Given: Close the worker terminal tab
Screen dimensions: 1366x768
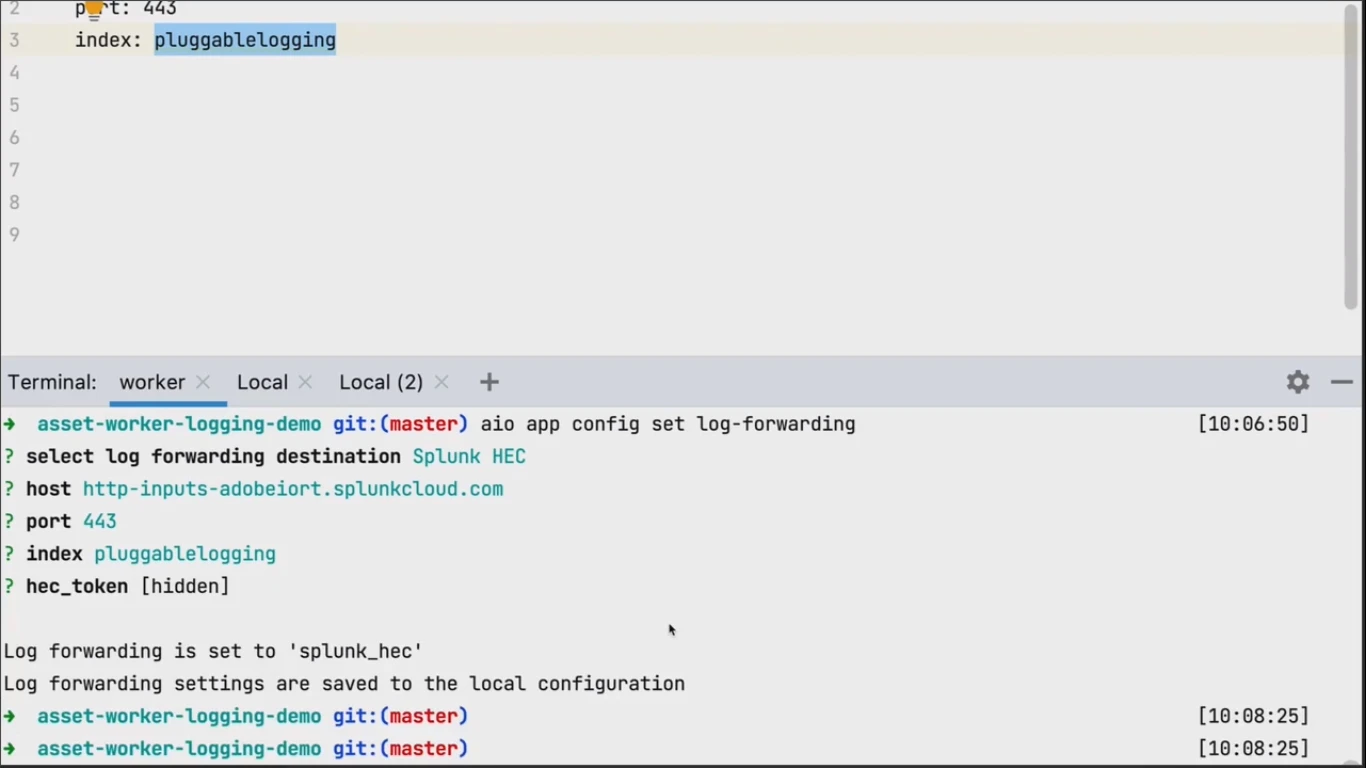Looking at the screenshot, I should pos(203,382).
